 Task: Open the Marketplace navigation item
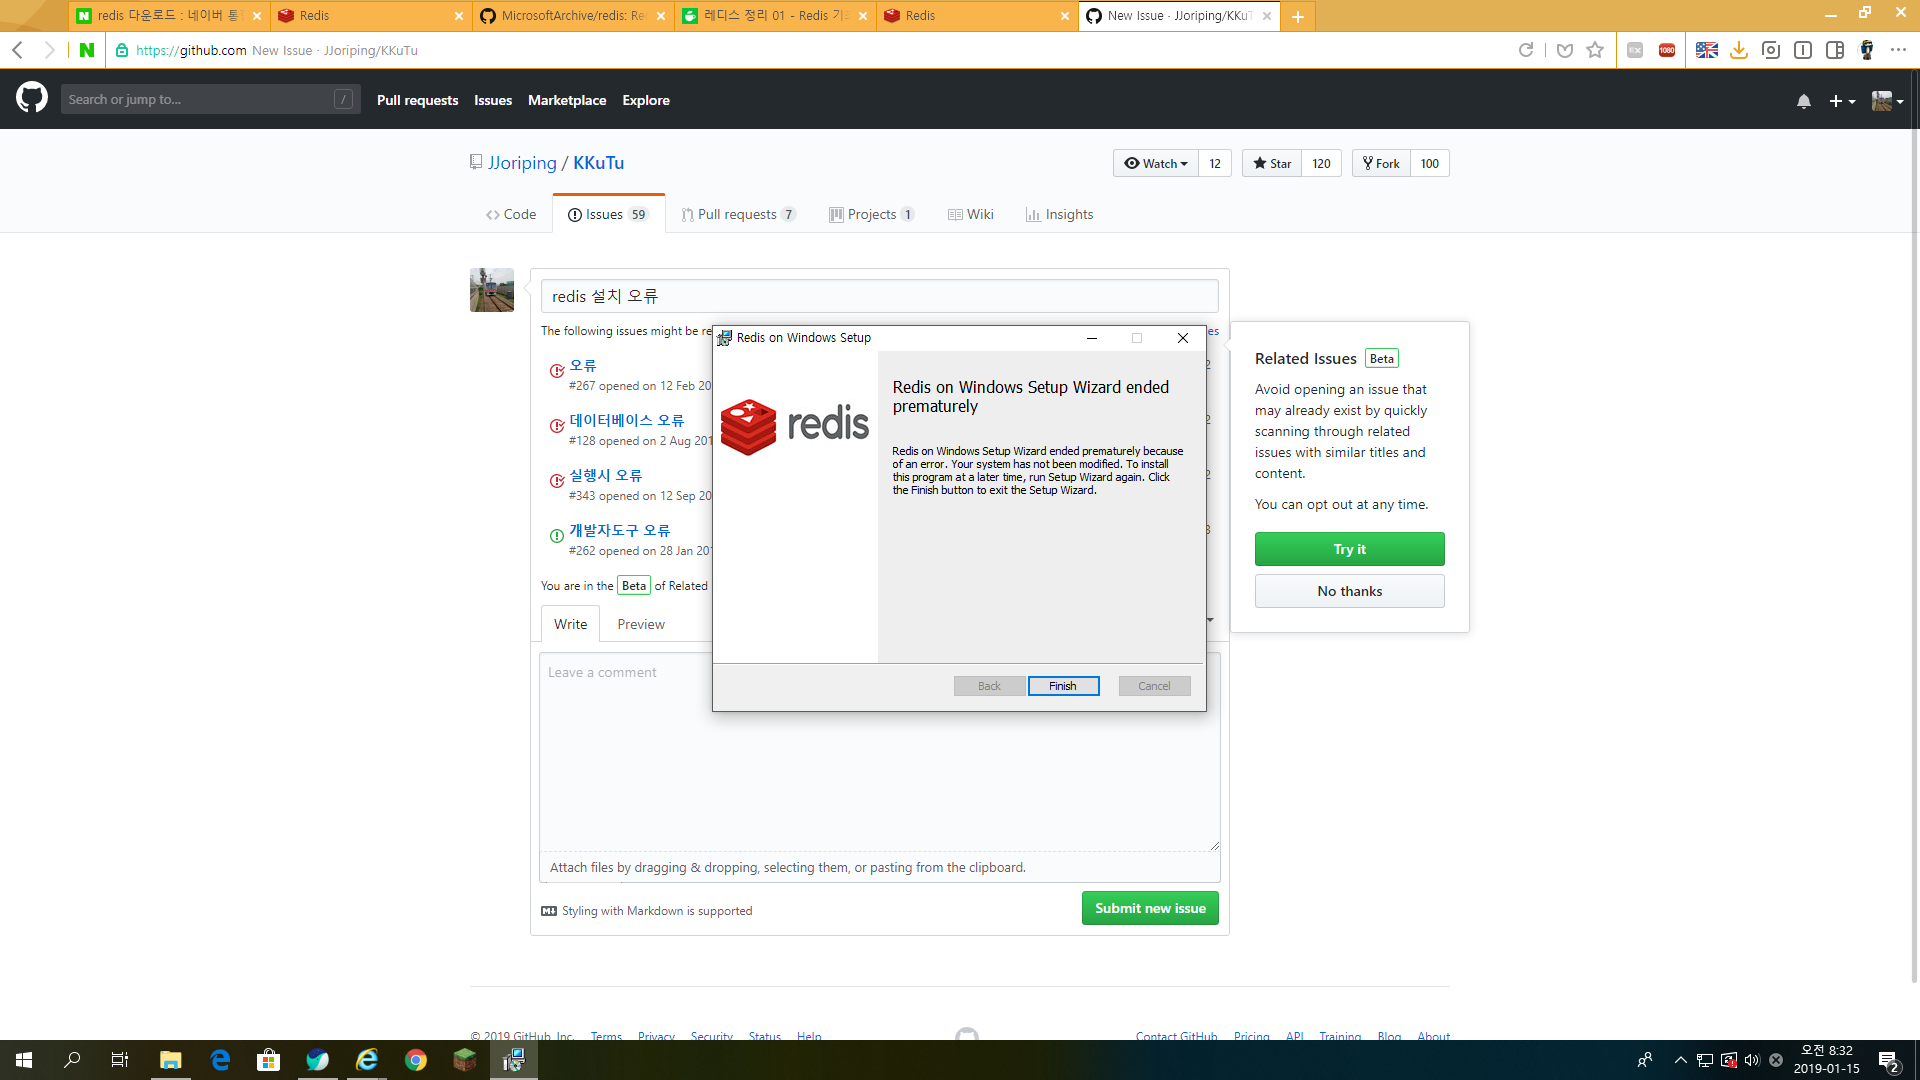click(567, 100)
